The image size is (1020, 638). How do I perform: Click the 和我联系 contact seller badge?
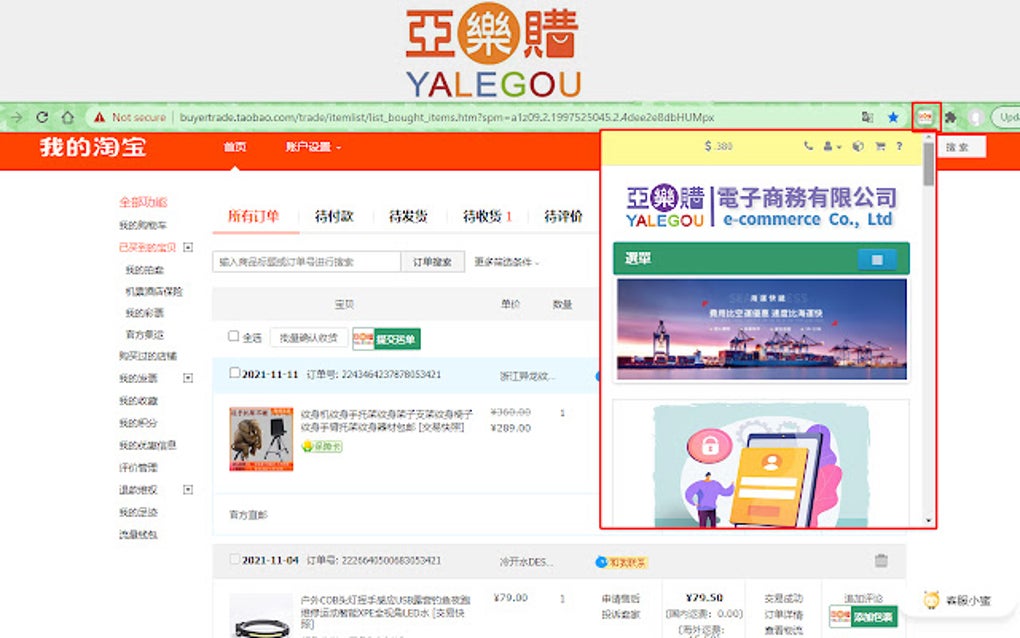click(621, 562)
